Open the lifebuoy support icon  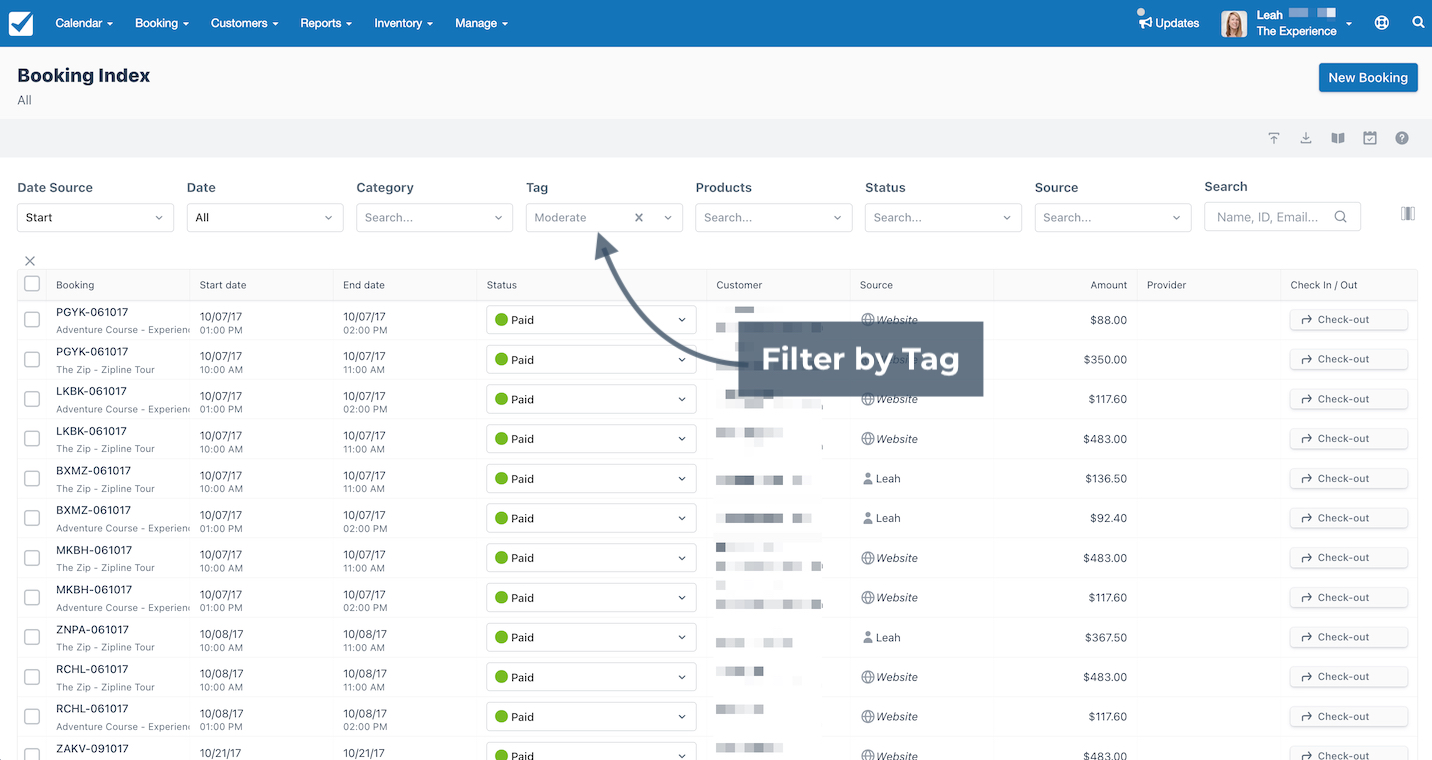click(1382, 23)
